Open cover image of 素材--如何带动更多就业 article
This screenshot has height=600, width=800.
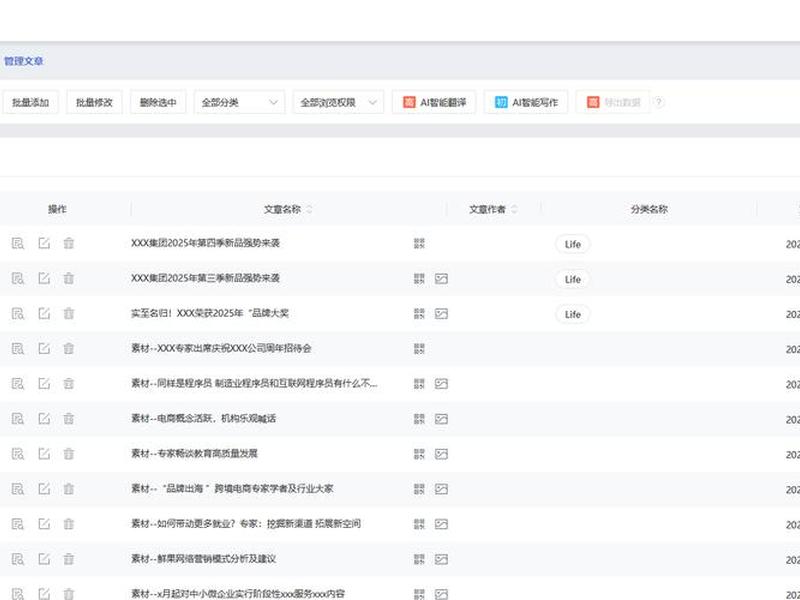[x=441, y=524]
